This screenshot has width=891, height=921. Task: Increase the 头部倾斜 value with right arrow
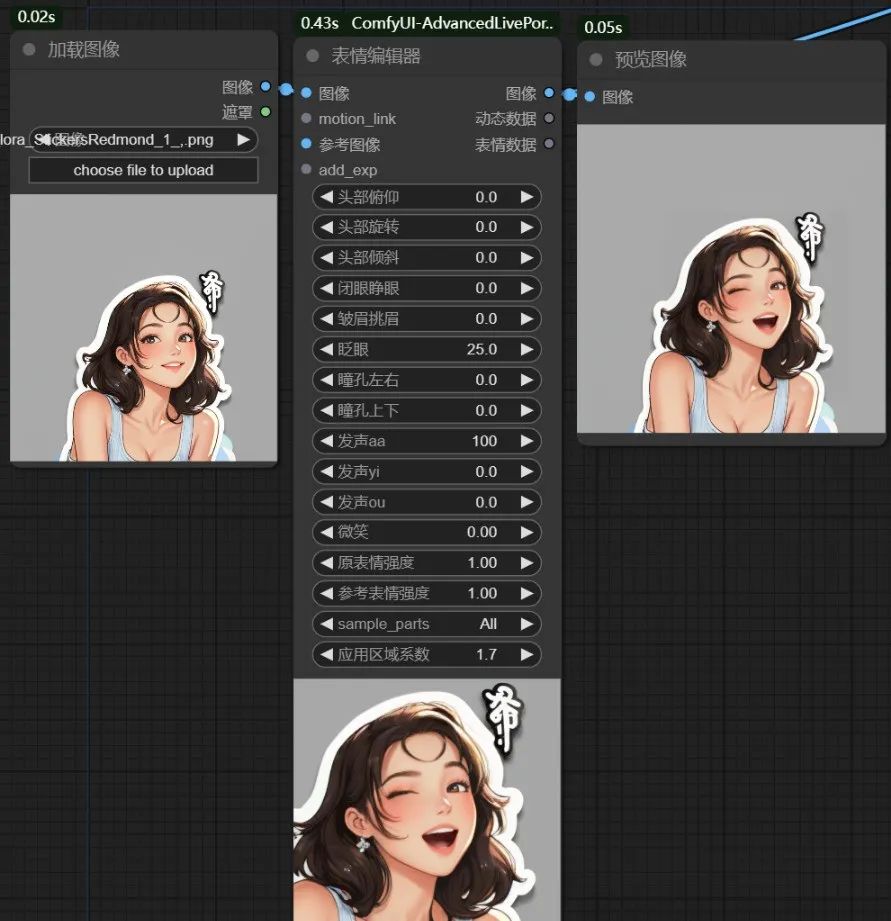click(527, 258)
